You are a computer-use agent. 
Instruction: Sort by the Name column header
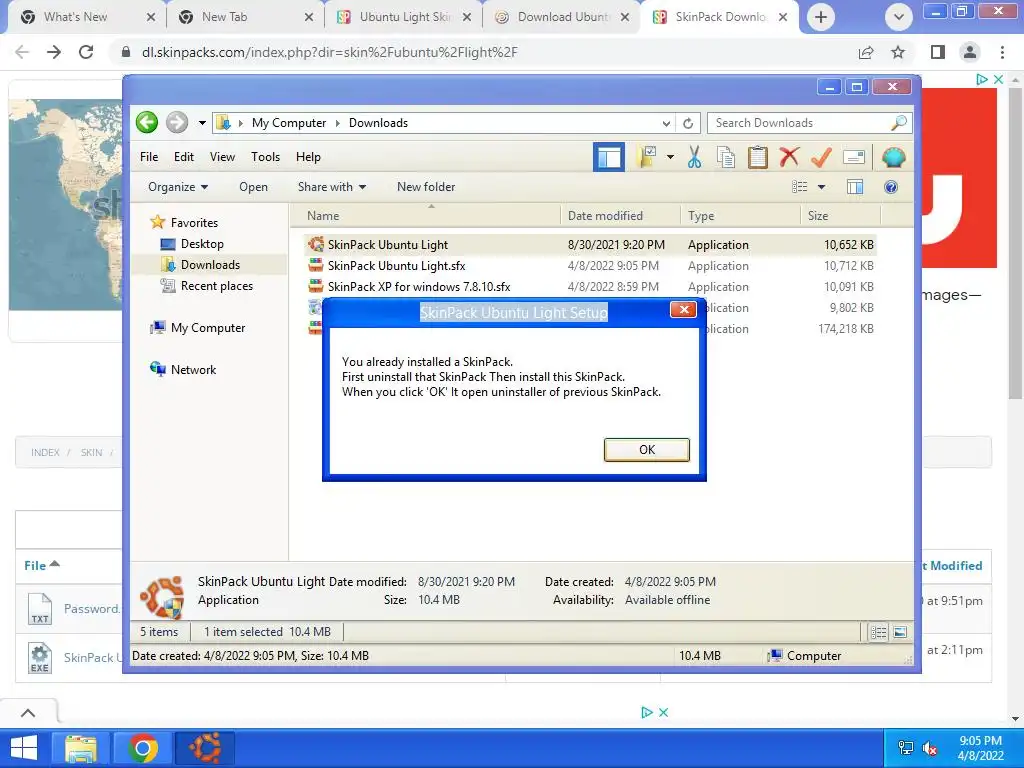pyautogui.click(x=424, y=216)
